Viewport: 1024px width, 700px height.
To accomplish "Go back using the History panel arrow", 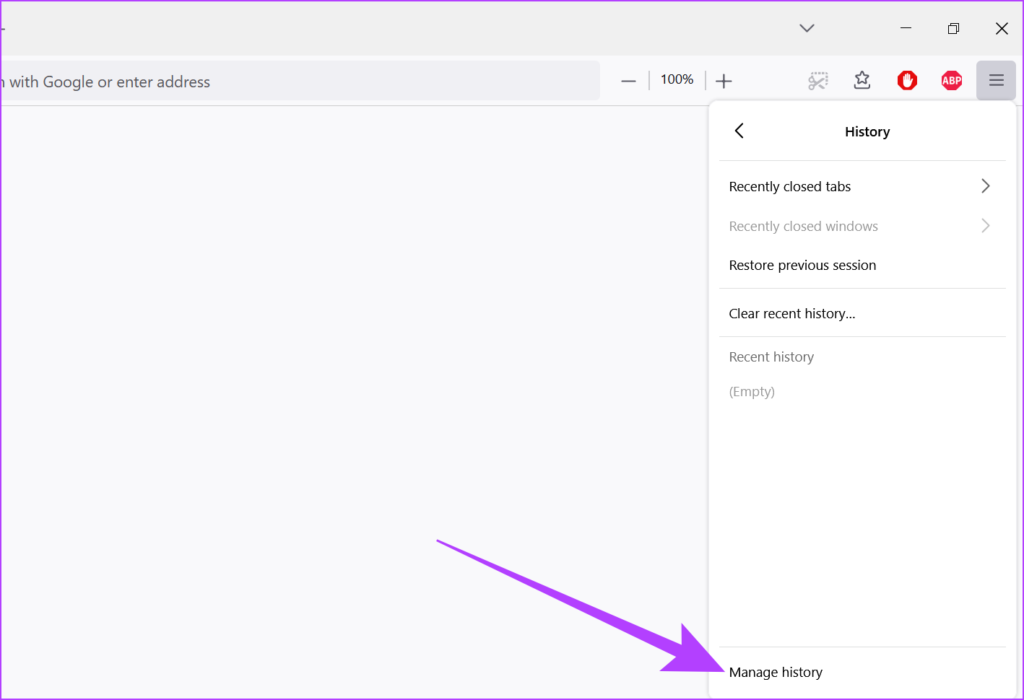I will (739, 130).
